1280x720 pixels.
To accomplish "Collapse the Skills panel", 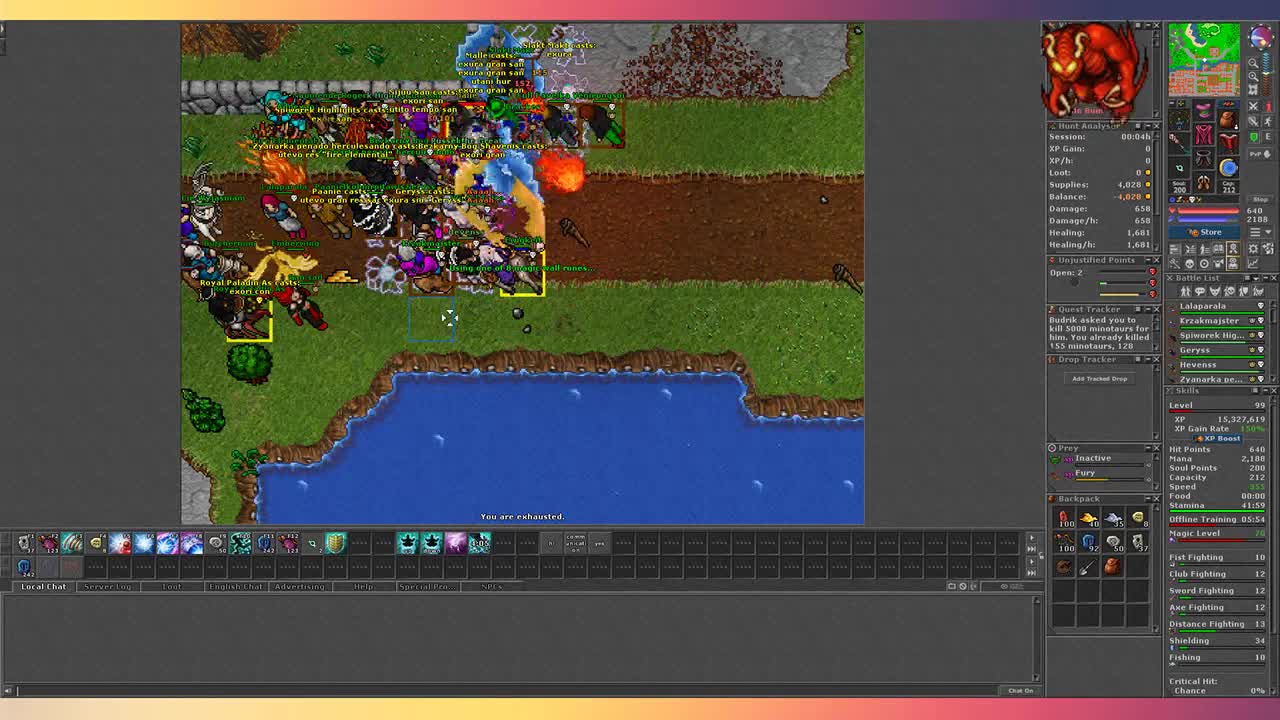I will pyautogui.click(x=1266, y=391).
